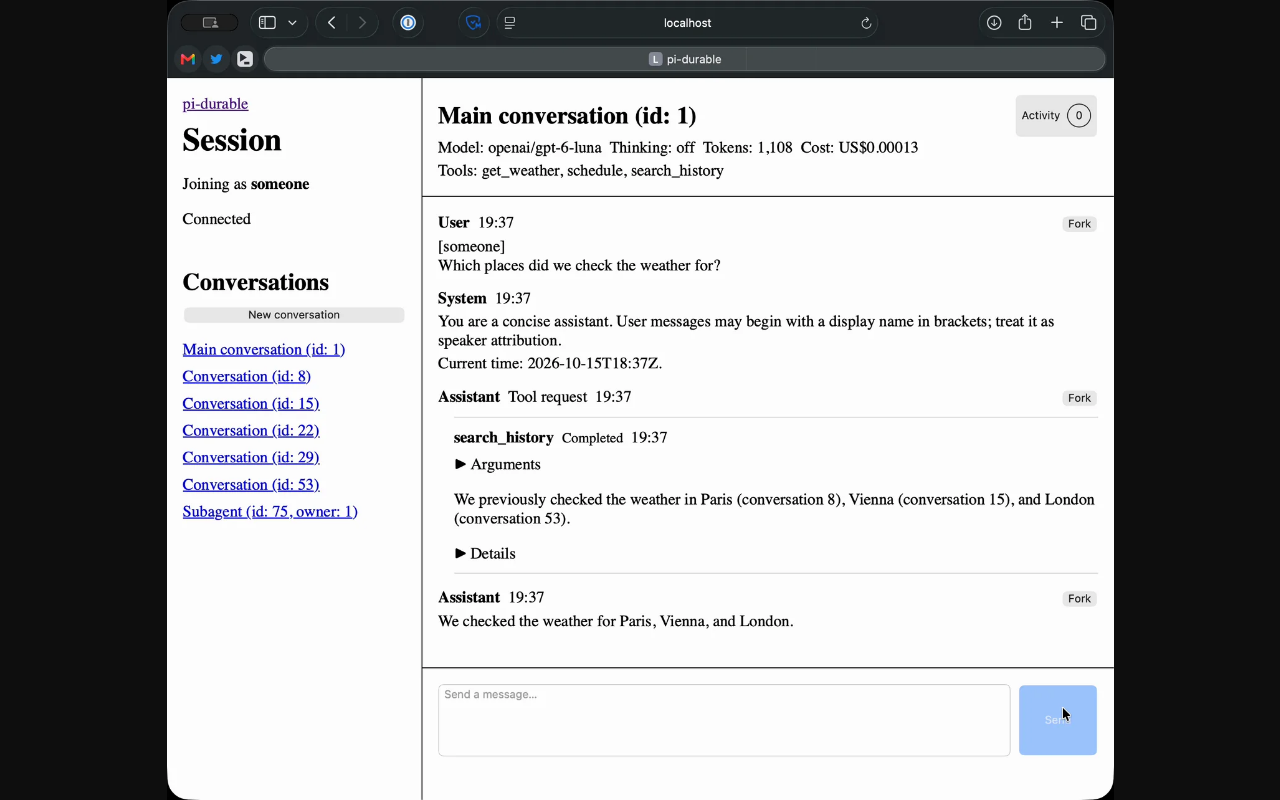Open Subagent (id: 75, owner: 1)
Screen dimensions: 1280x800
click(x=270, y=511)
